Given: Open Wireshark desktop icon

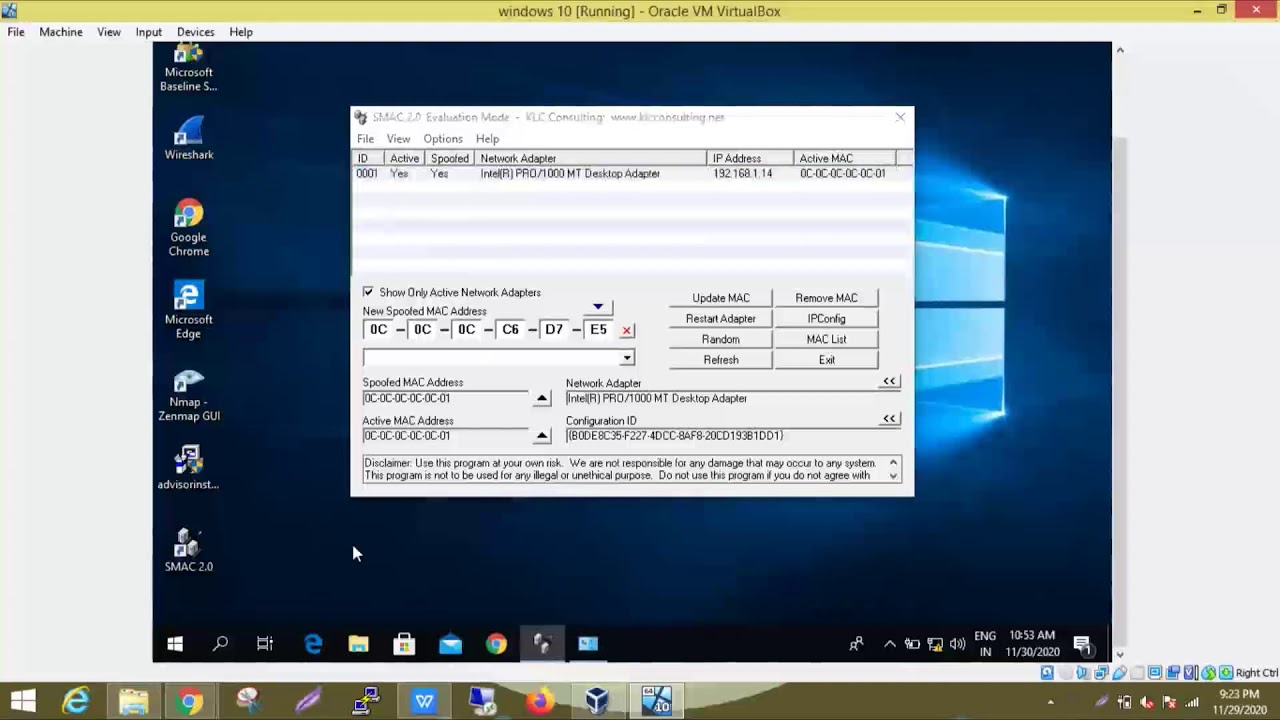Looking at the screenshot, I should 188,138.
